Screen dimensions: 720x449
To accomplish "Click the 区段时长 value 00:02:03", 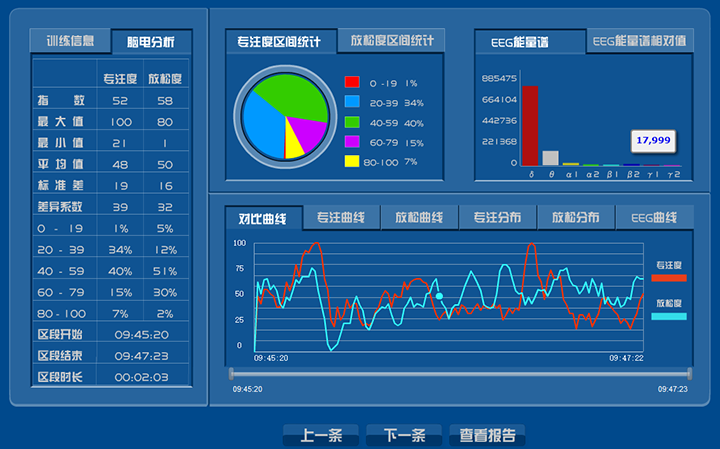I will tap(142, 377).
